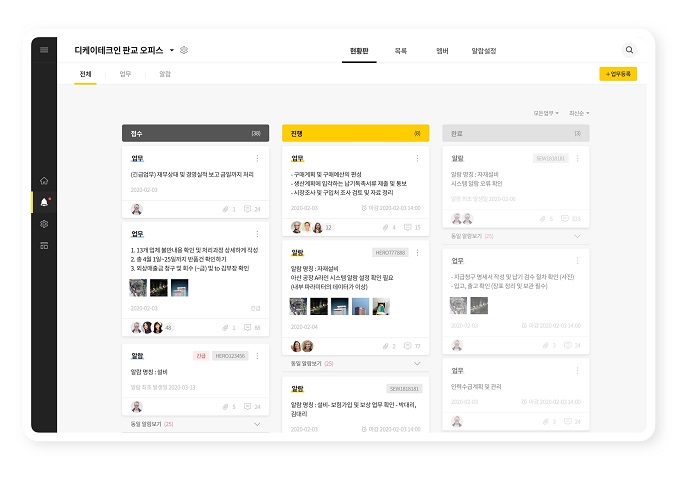The image size is (680, 478).
Task: Click the search magnifier icon in the header
Action: 629,50
